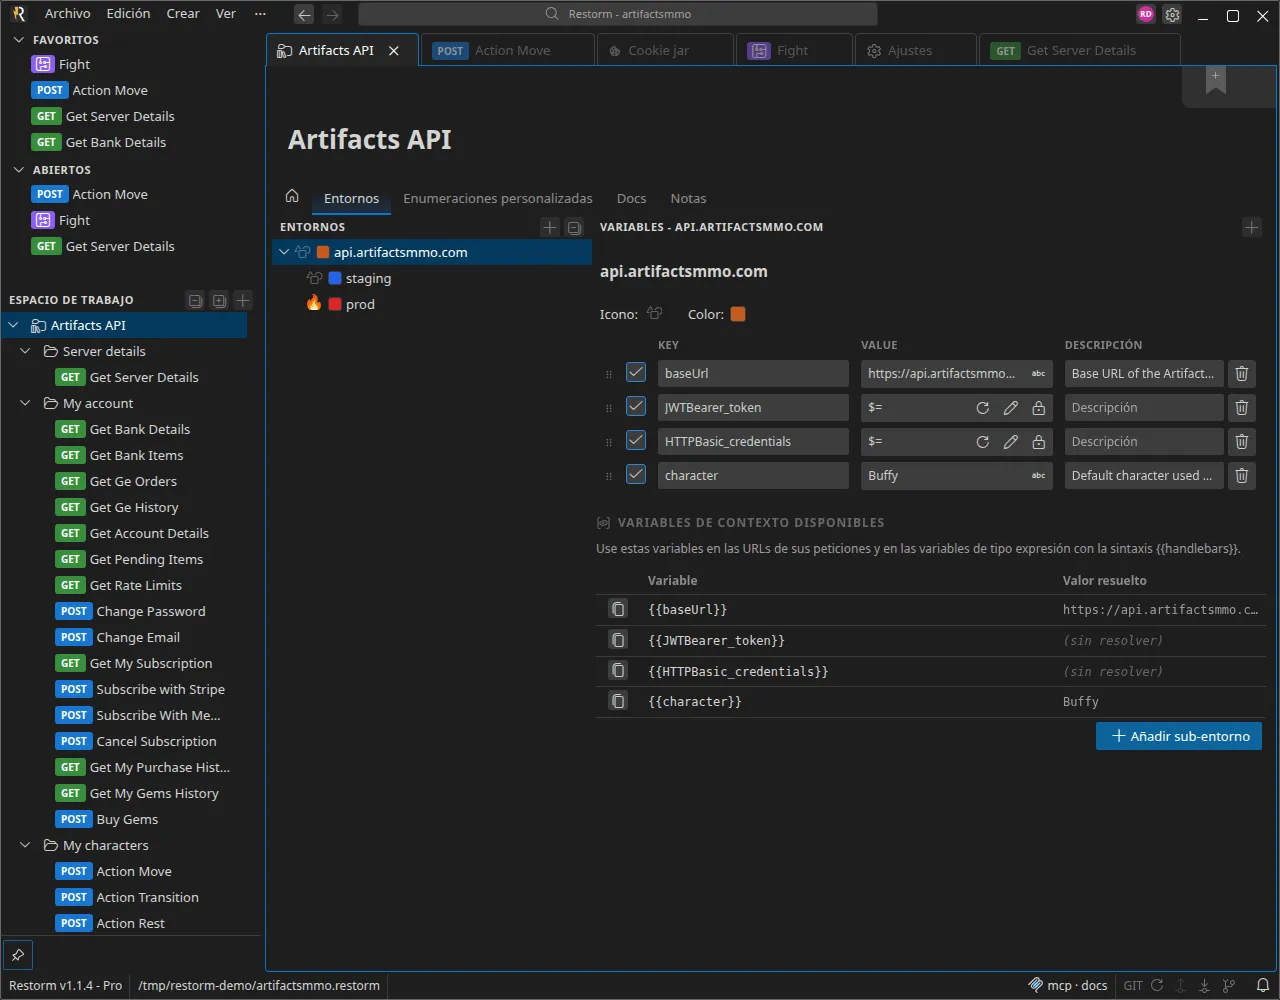1280x1000 pixels.
Task: Click the lock icon for HTTPBasic_credentials
Action: 1039,442
